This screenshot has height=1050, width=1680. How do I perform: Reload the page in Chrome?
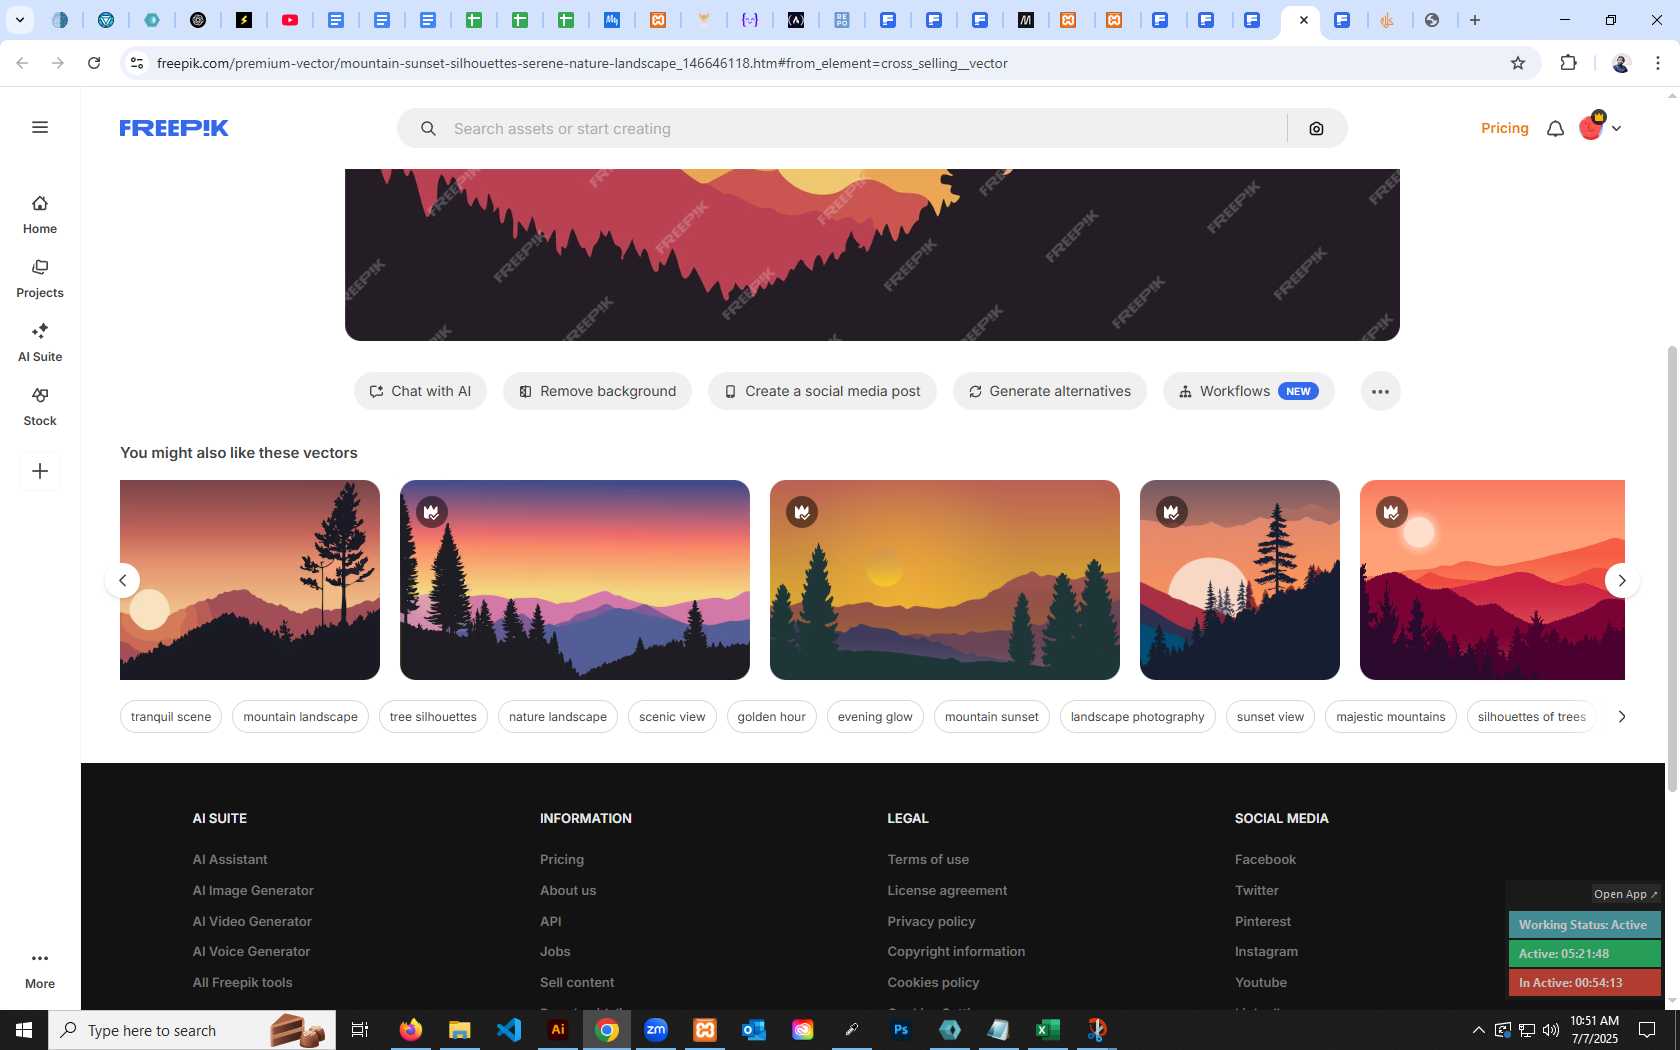94,63
